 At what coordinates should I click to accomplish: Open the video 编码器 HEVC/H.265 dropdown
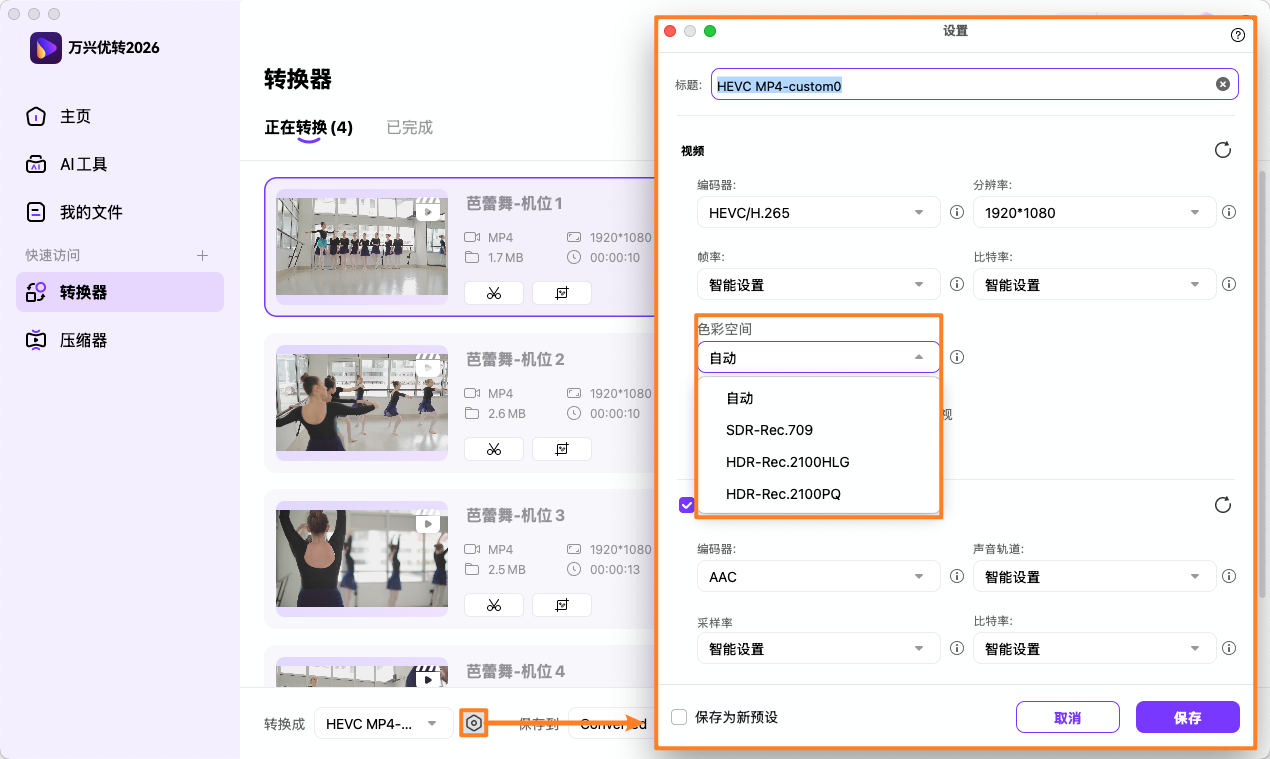coord(819,212)
